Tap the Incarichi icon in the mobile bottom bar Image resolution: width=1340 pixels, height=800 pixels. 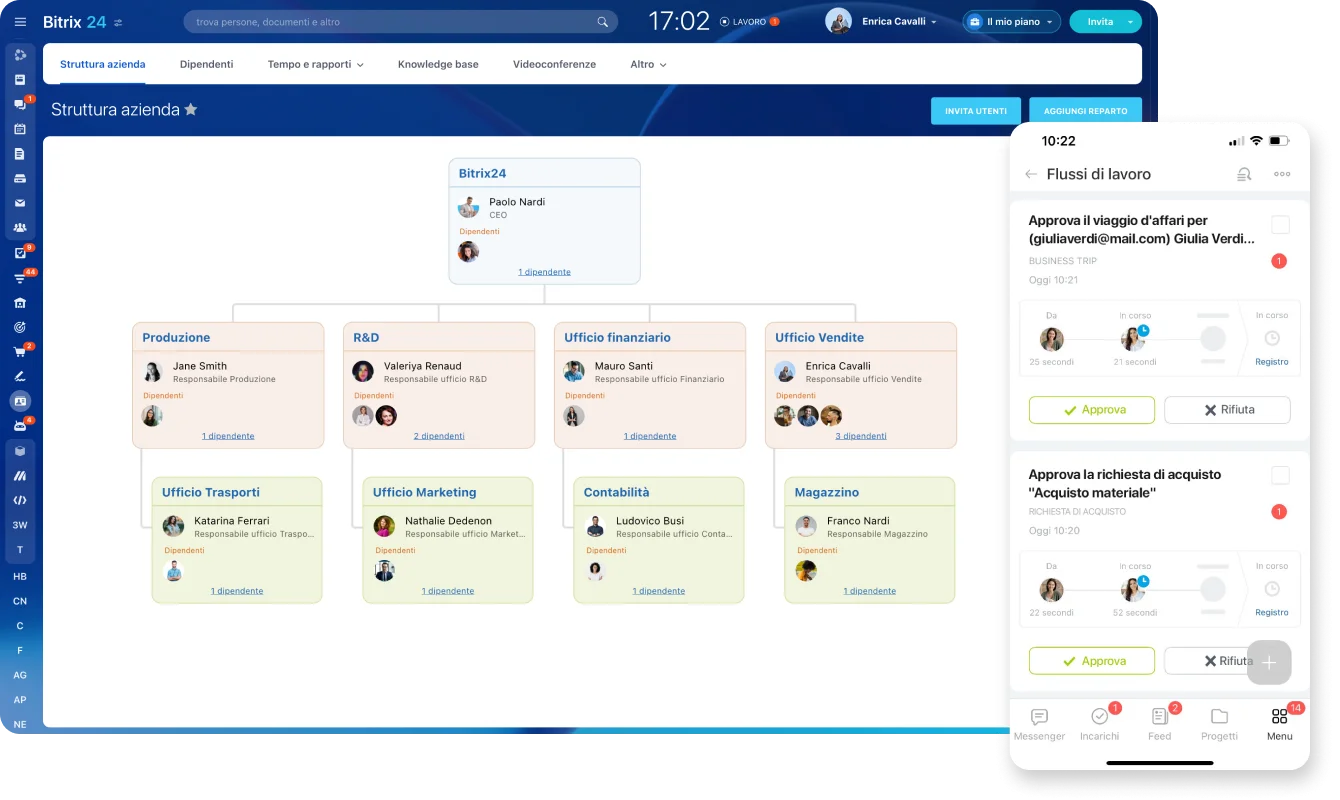[x=1099, y=717]
